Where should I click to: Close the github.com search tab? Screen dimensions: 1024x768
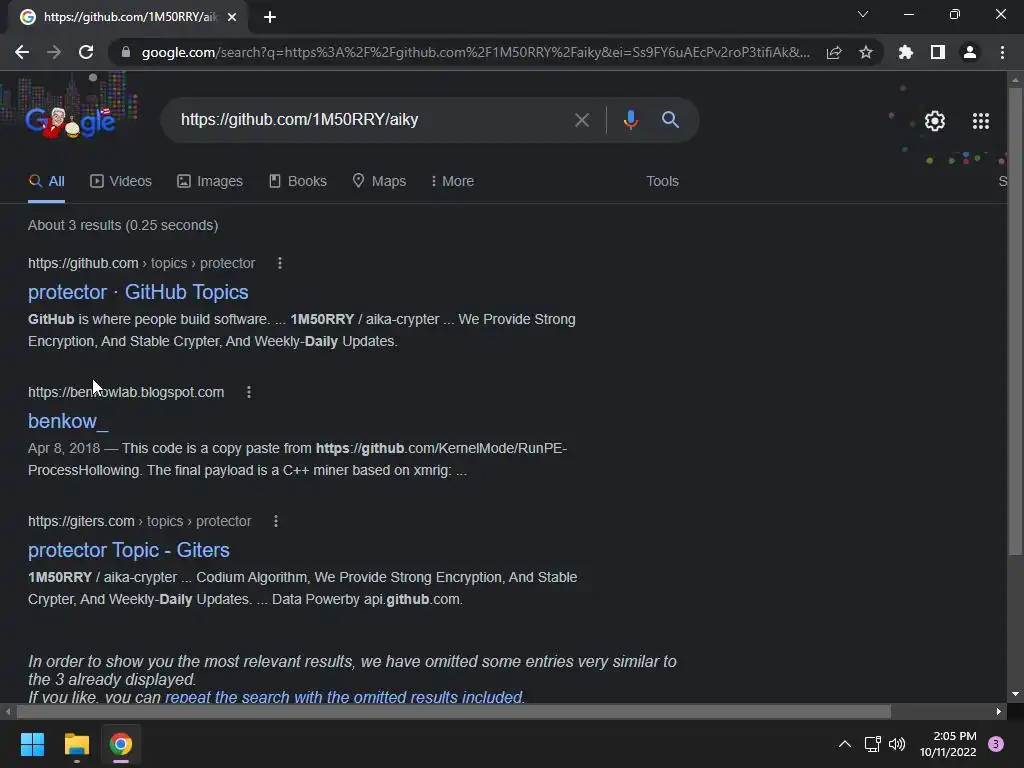(x=232, y=17)
